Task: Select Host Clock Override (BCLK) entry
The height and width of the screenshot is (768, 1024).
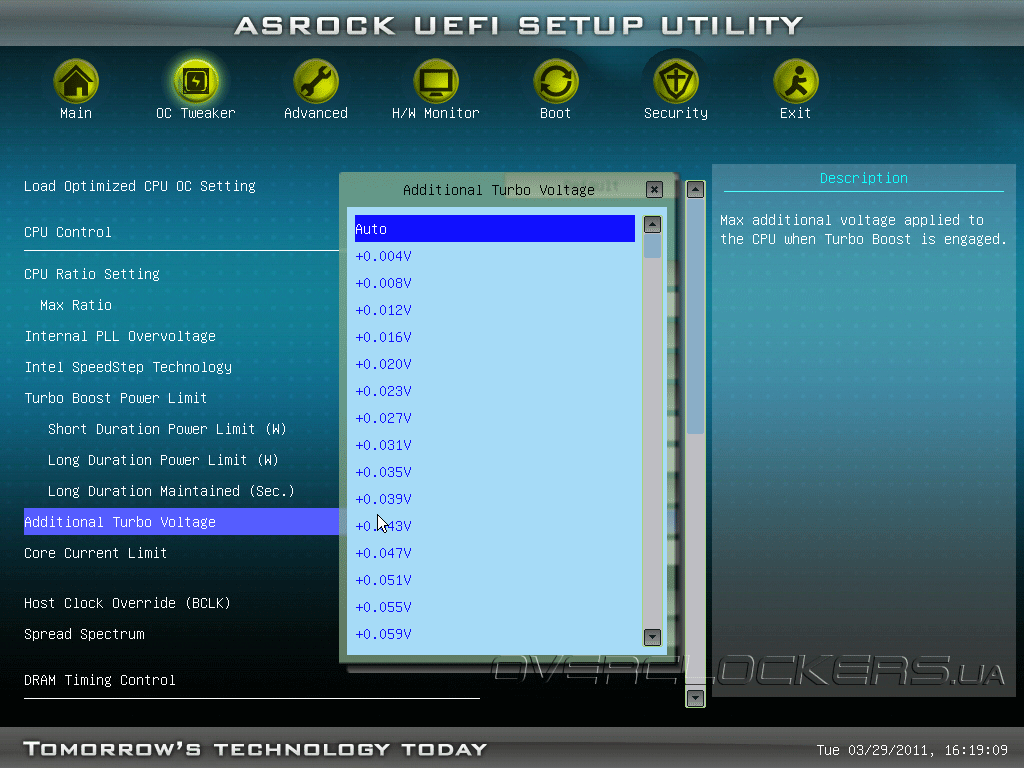Action: tap(127, 603)
